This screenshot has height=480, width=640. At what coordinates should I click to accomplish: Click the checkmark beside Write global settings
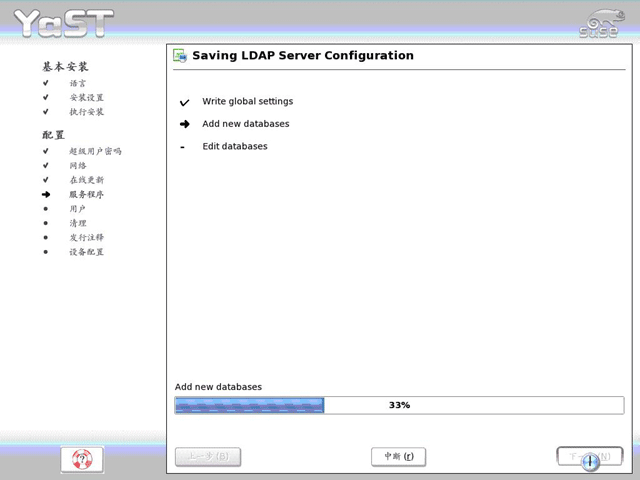pos(184,102)
